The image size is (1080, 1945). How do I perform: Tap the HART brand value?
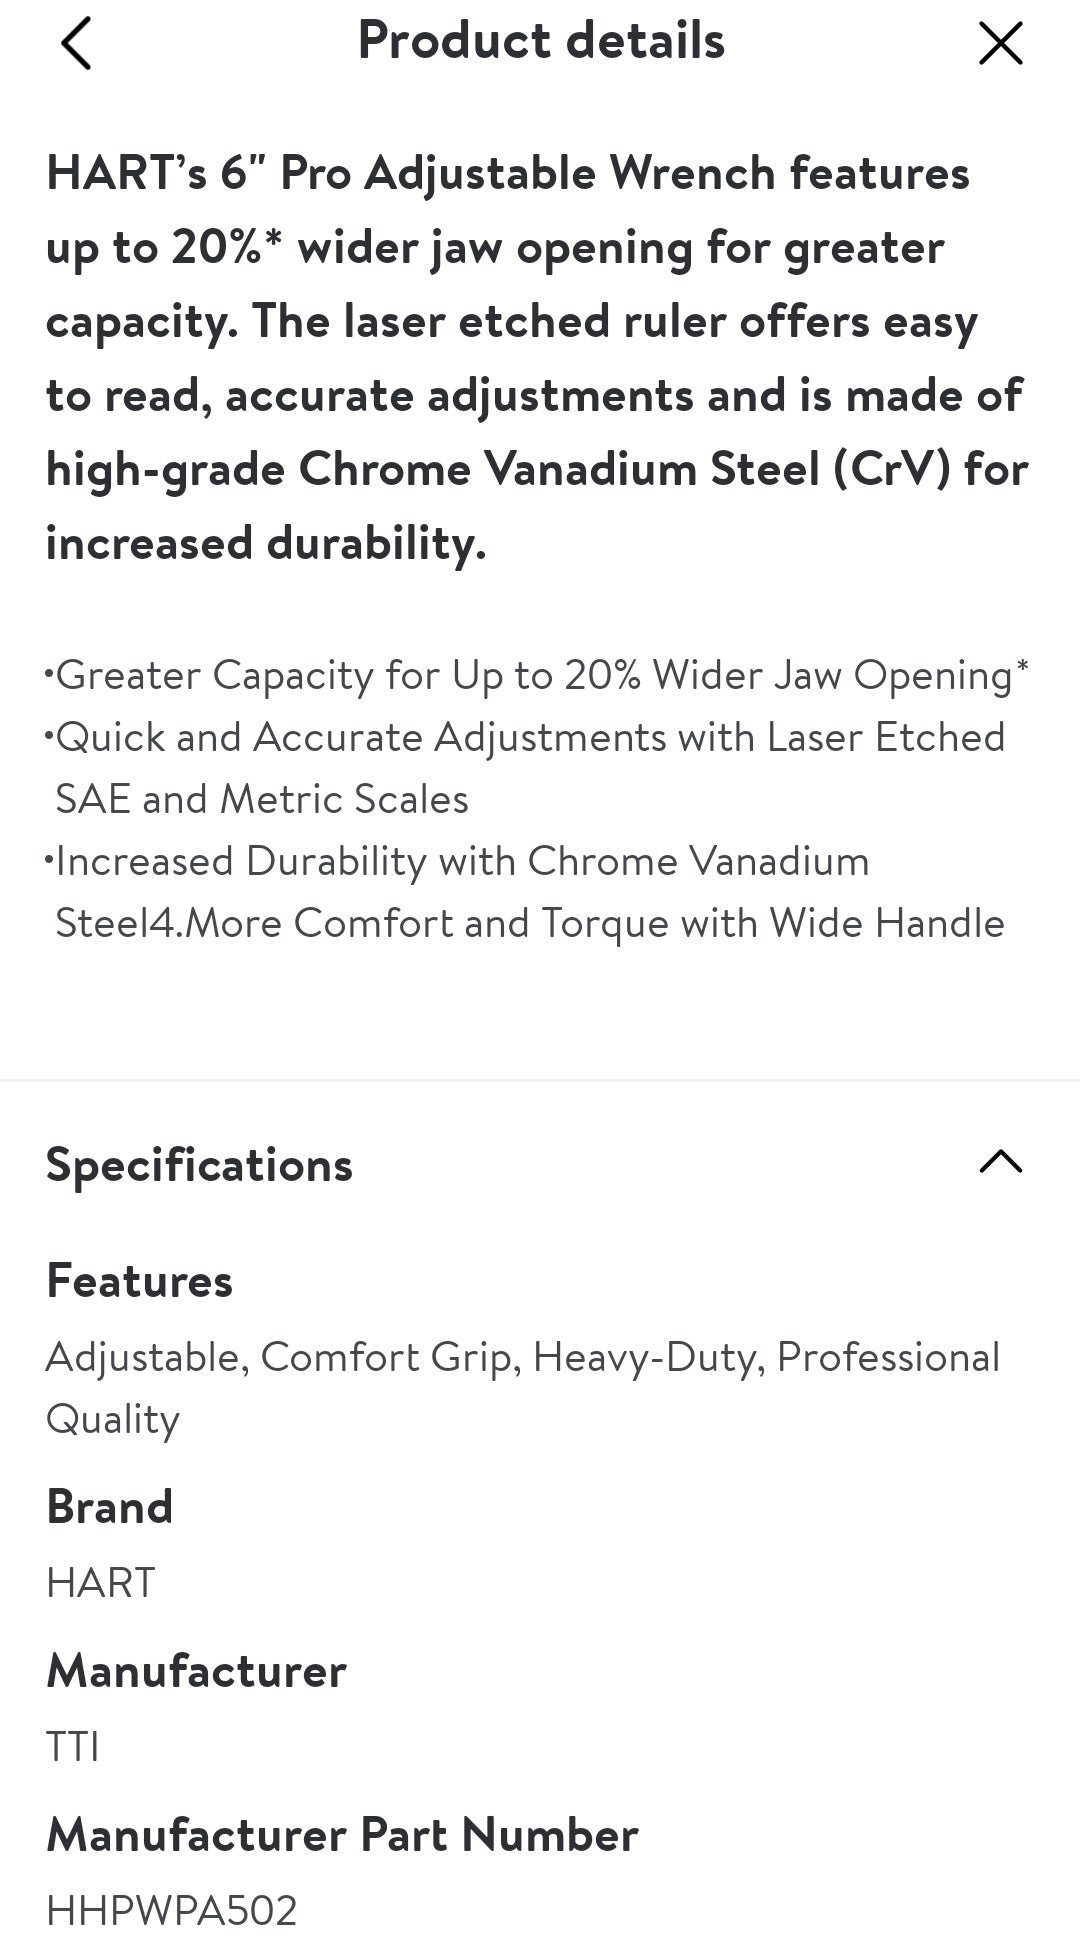pos(101,1583)
